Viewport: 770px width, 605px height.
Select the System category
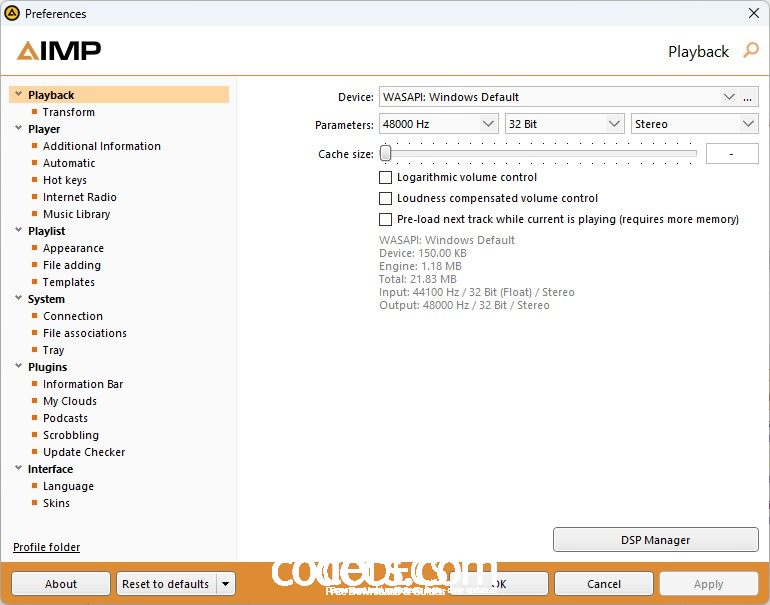pyautogui.click(x=46, y=299)
